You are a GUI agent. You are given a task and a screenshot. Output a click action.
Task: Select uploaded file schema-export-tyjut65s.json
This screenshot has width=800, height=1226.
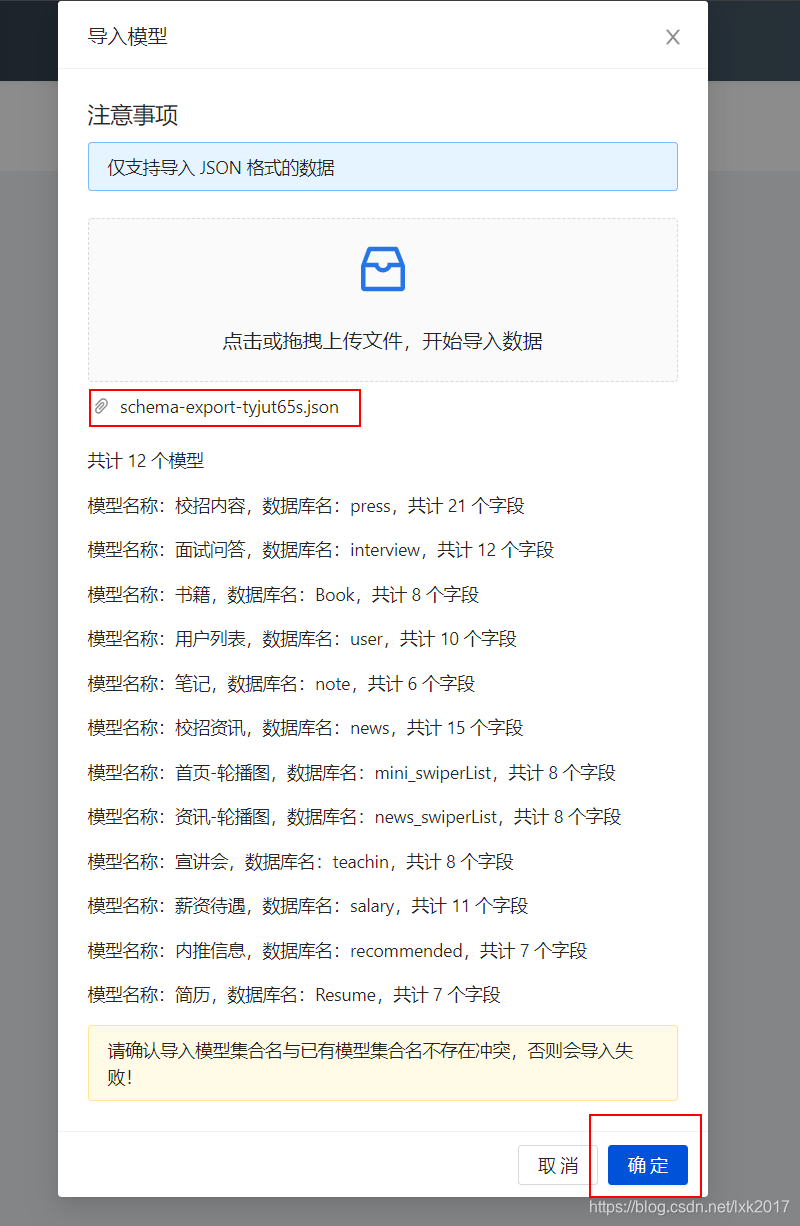click(x=229, y=407)
